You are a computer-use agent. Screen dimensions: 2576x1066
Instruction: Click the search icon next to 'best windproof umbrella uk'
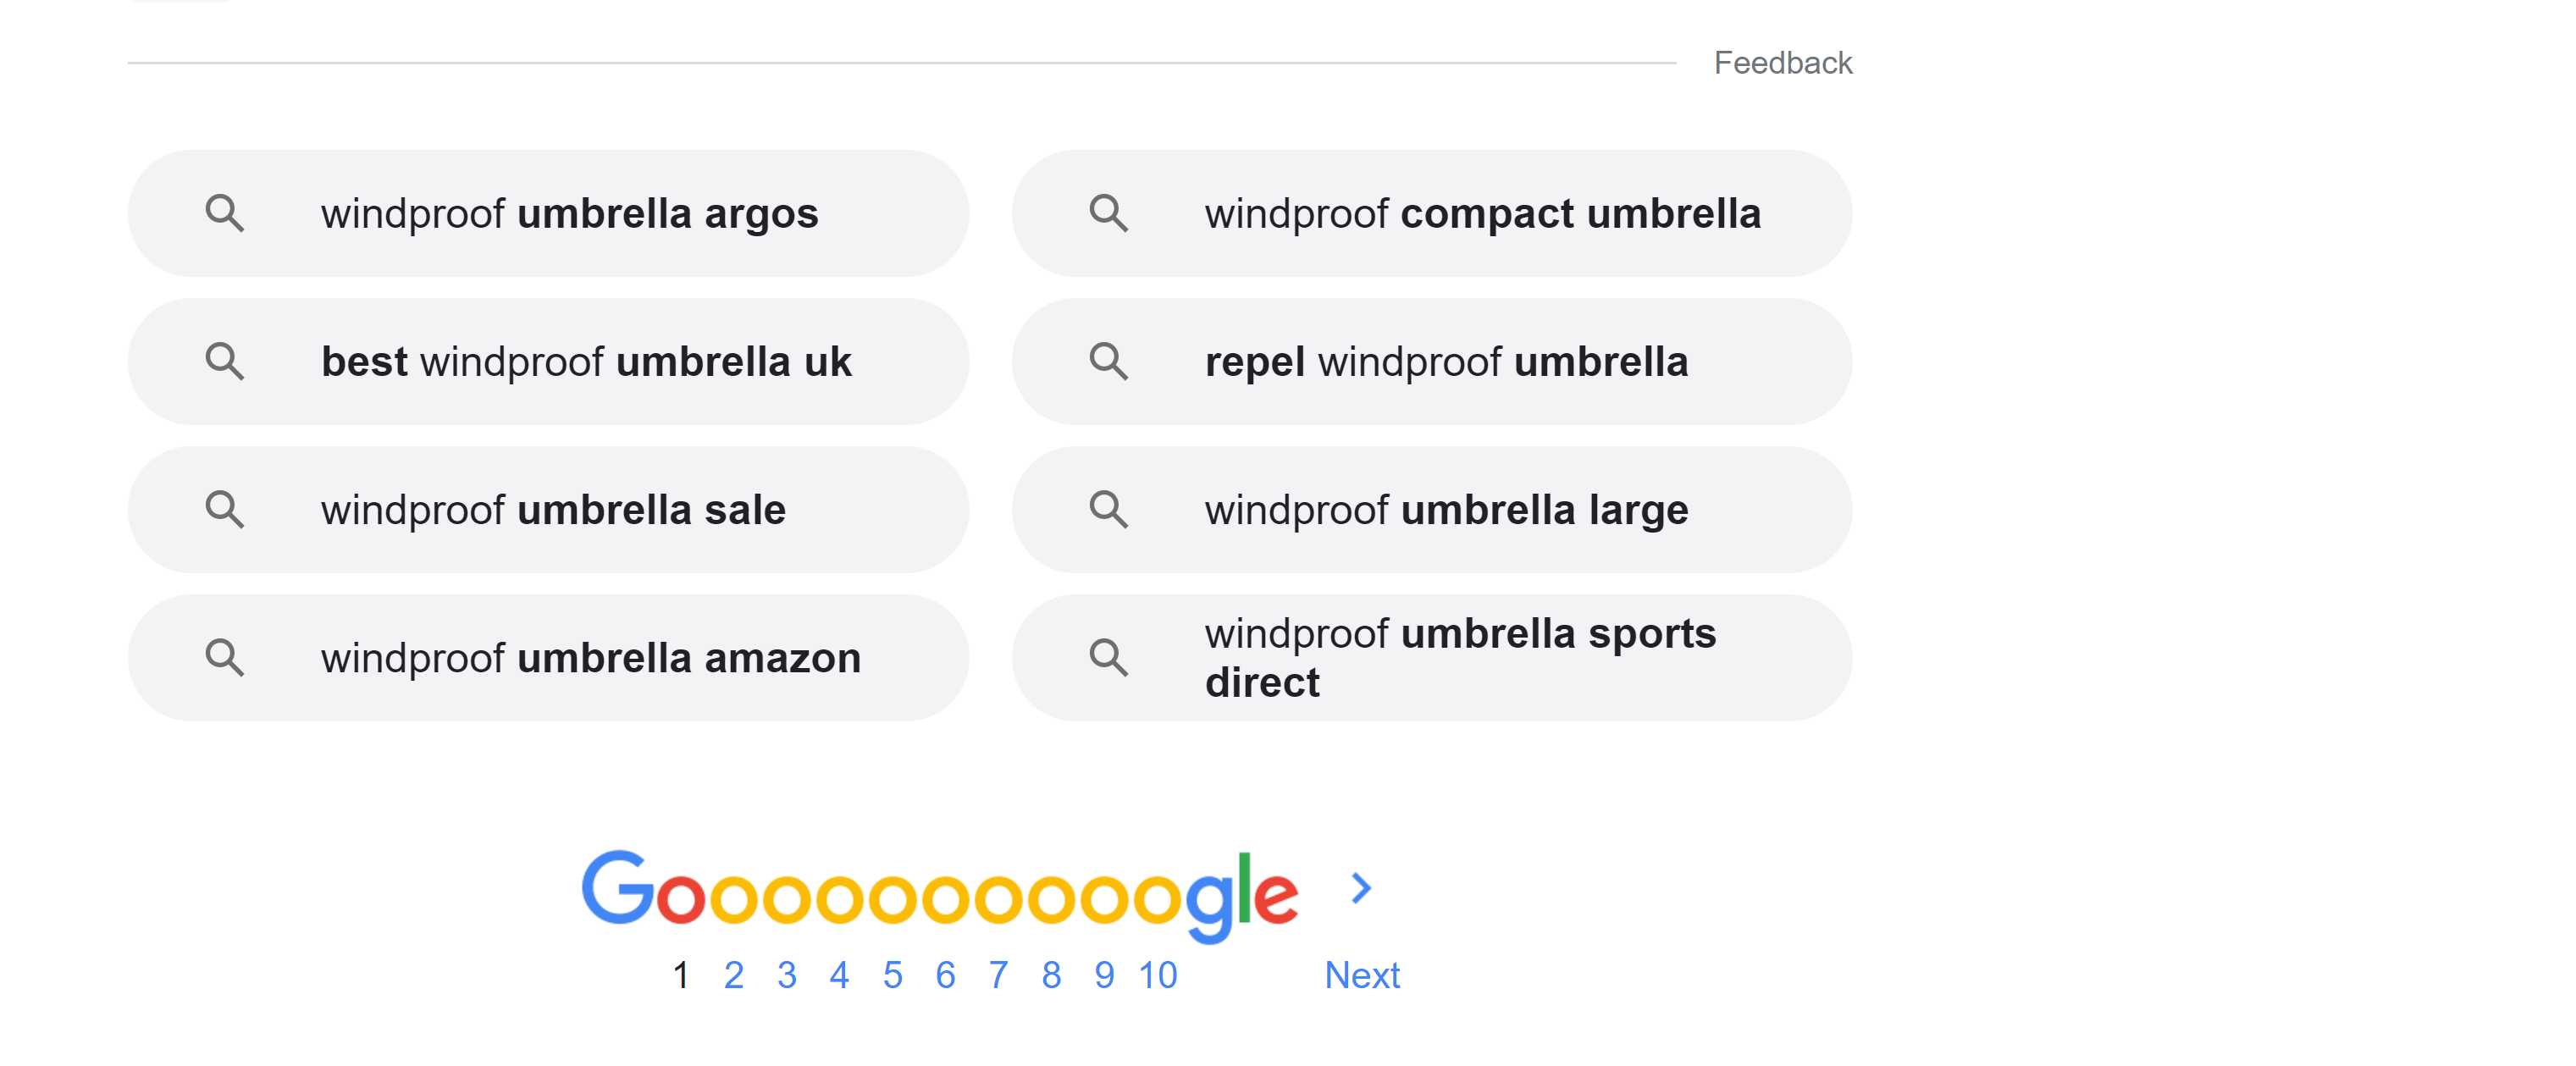[224, 361]
